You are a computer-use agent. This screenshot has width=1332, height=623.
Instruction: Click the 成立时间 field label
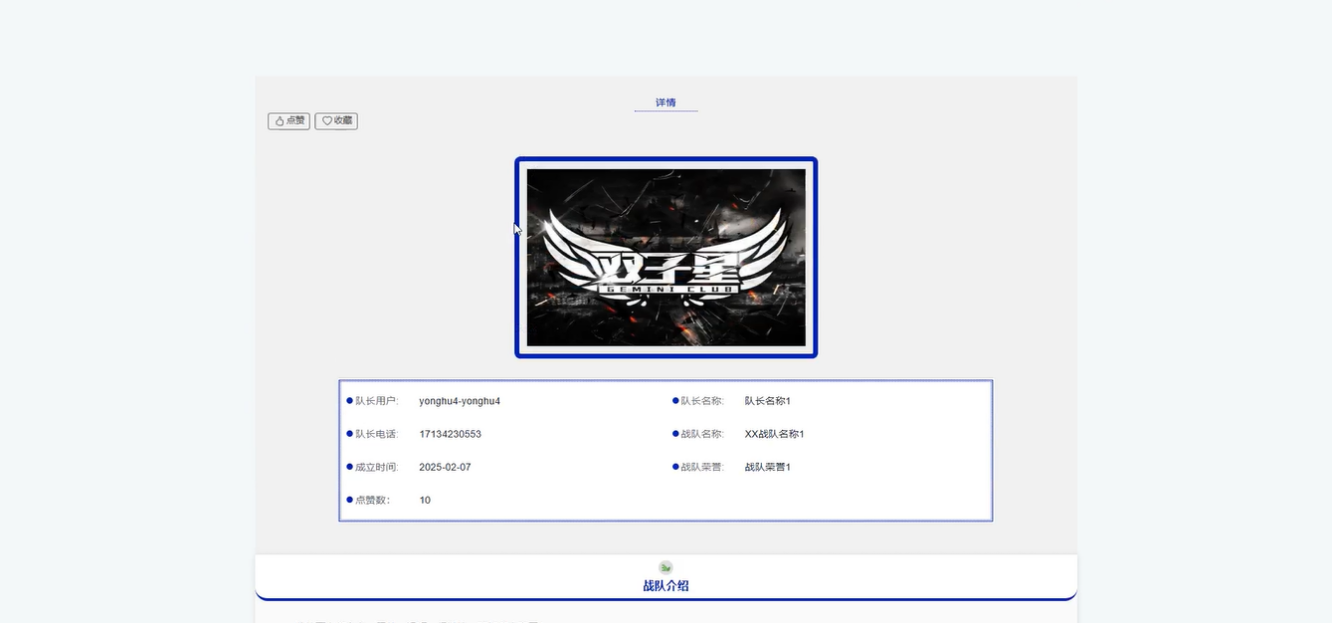tap(377, 467)
